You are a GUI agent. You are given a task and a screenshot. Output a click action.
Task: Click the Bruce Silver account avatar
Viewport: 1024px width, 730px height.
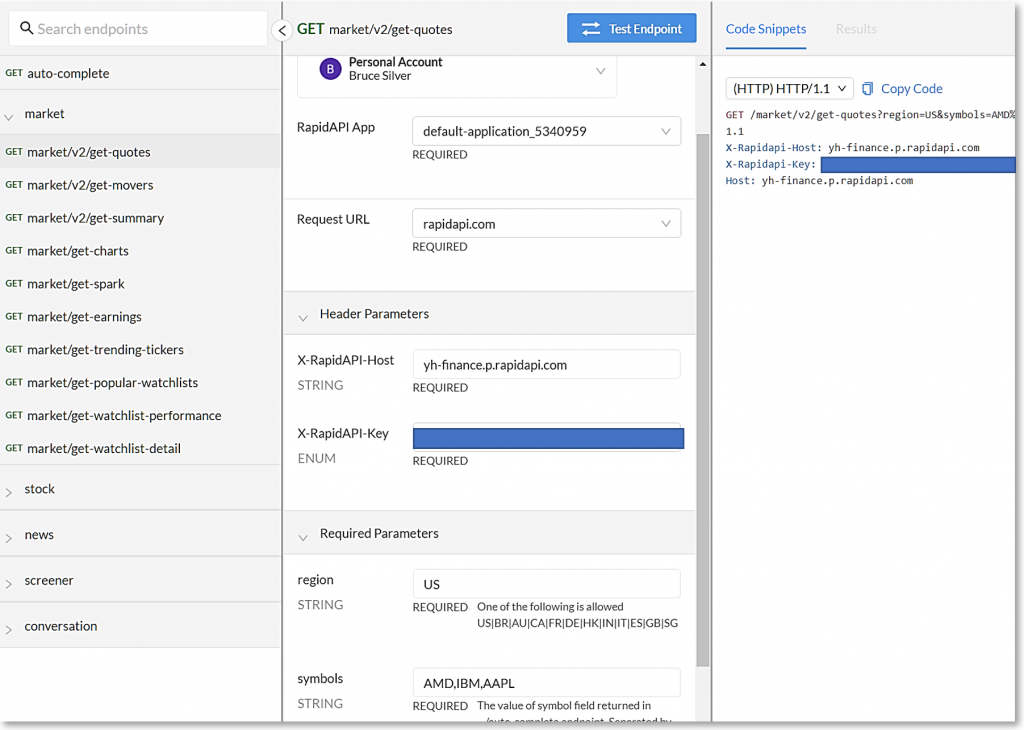[x=330, y=69]
